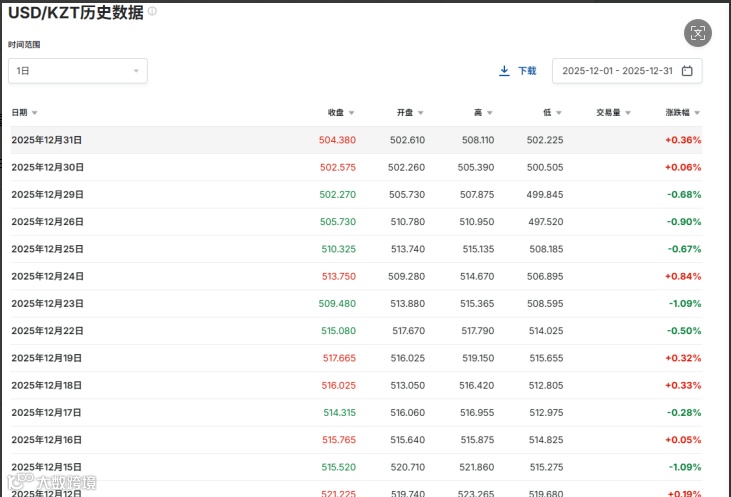Screen dimensions: 731x497
Task: Click the high value 519.150
Action: (478, 358)
